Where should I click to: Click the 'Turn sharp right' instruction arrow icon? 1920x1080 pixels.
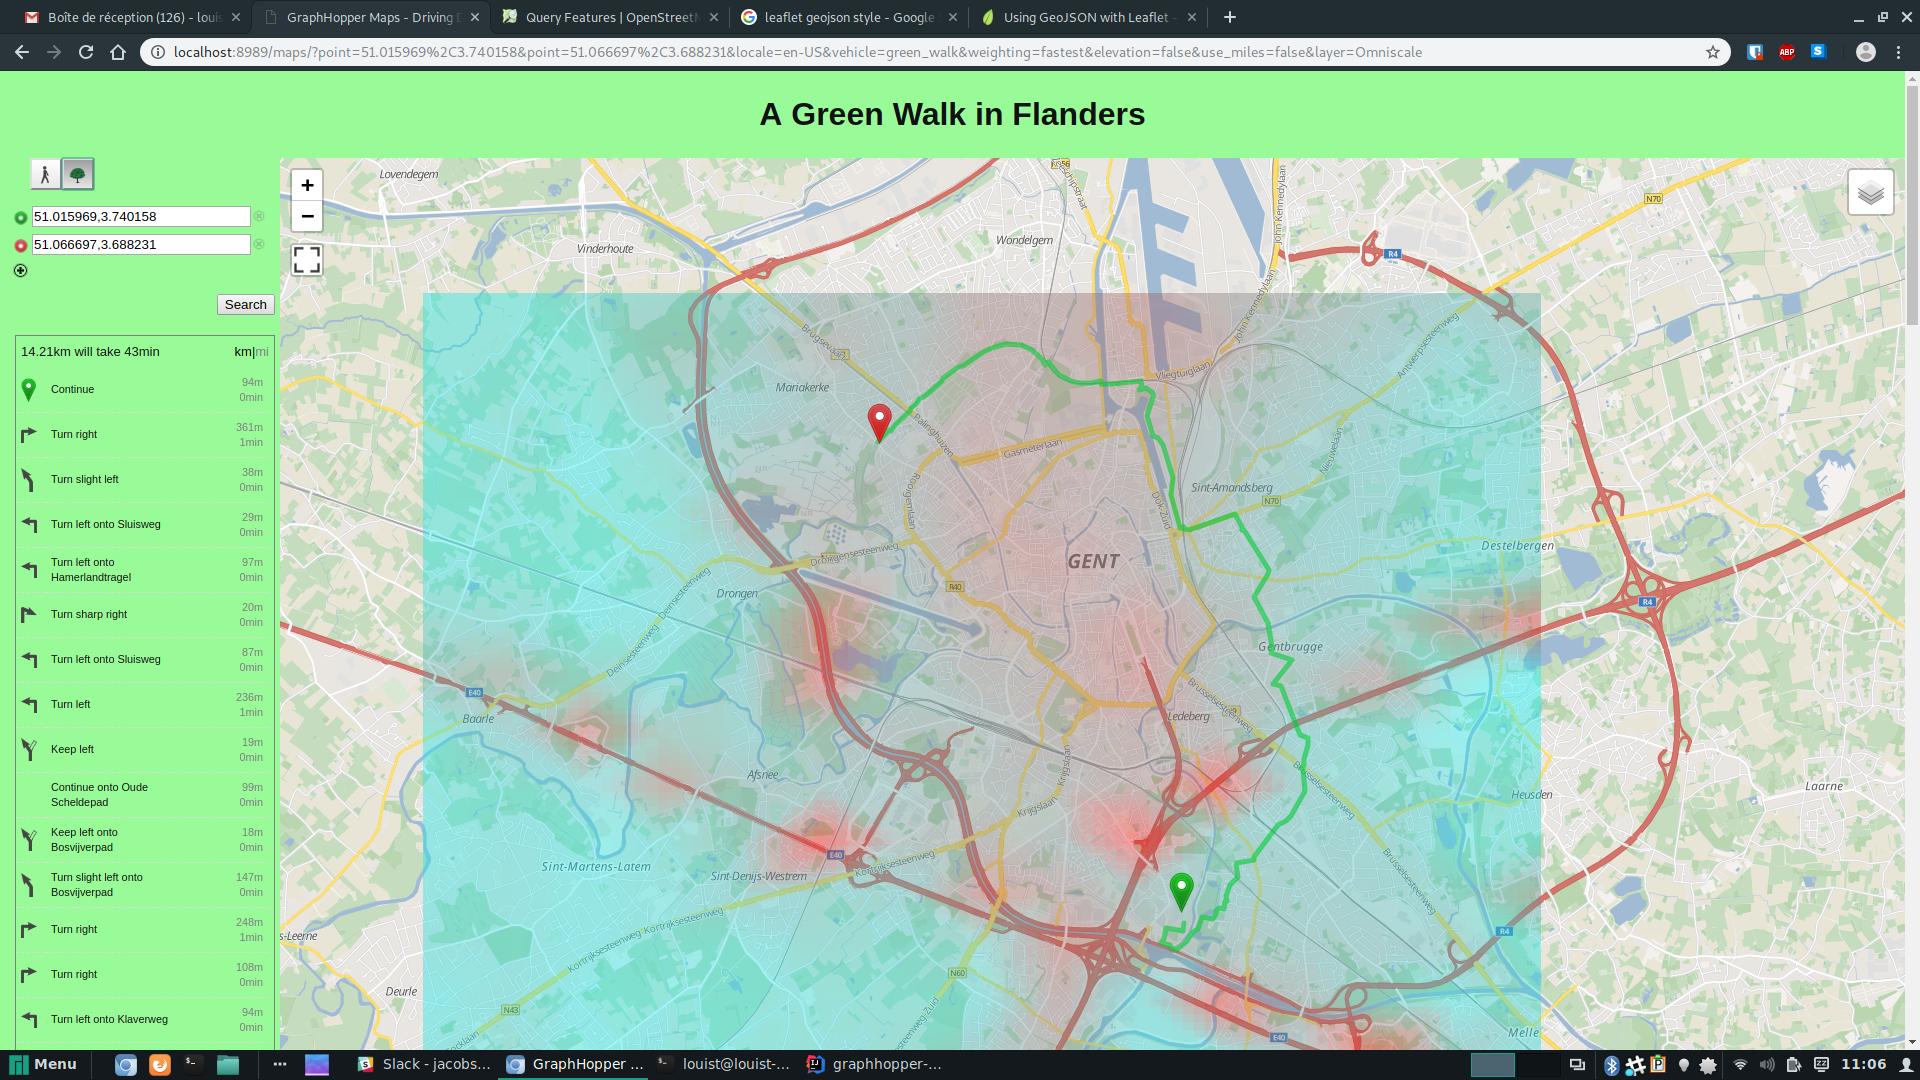[x=28, y=615]
